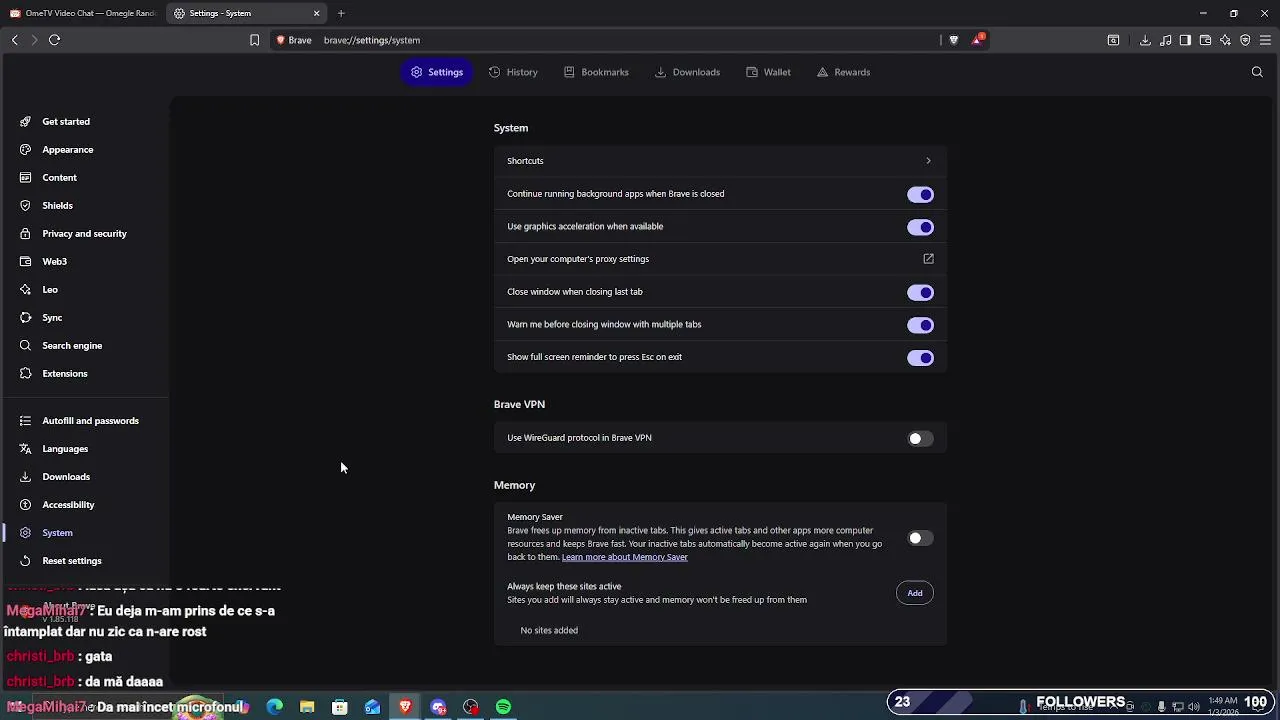Open the media playlist music-note icon
The width and height of the screenshot is (1280, 720).
point(1165,40)
